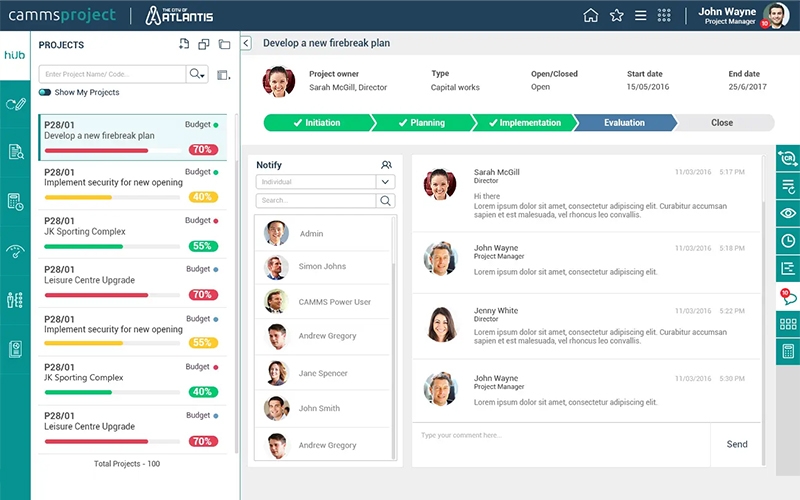Open the project list layout options icon

point(223,75)
